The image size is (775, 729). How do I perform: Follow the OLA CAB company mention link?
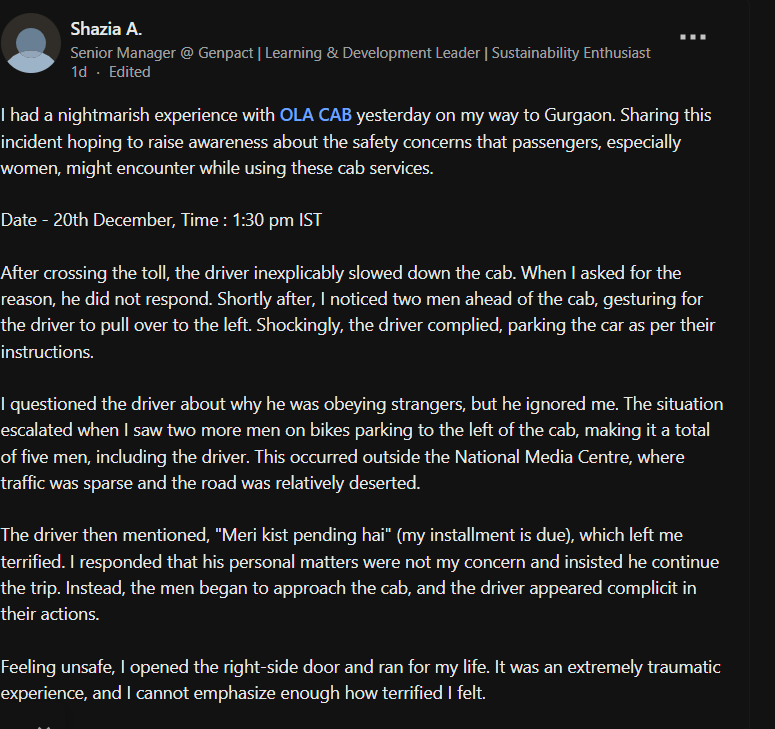point(315,115)
